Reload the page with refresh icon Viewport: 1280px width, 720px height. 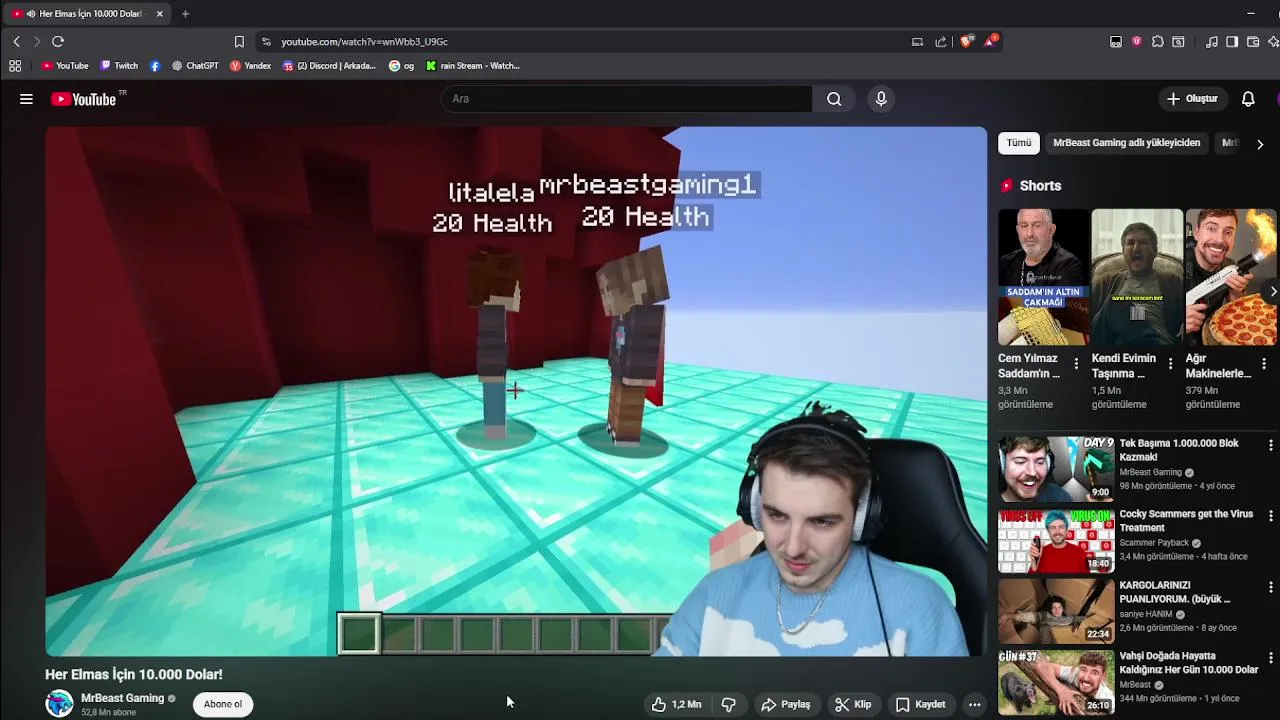click(58, 41)
